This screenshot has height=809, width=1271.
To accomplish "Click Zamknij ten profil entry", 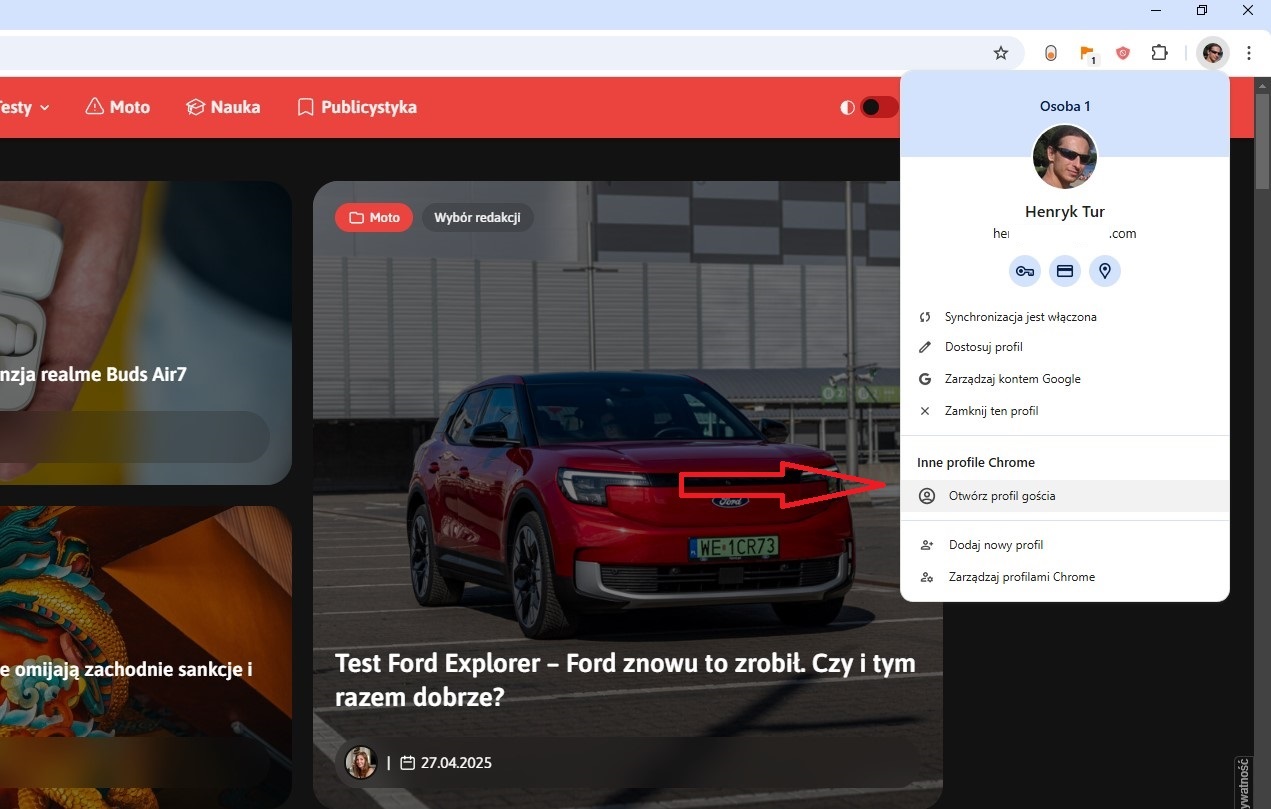I will click(x=991, y=410).
